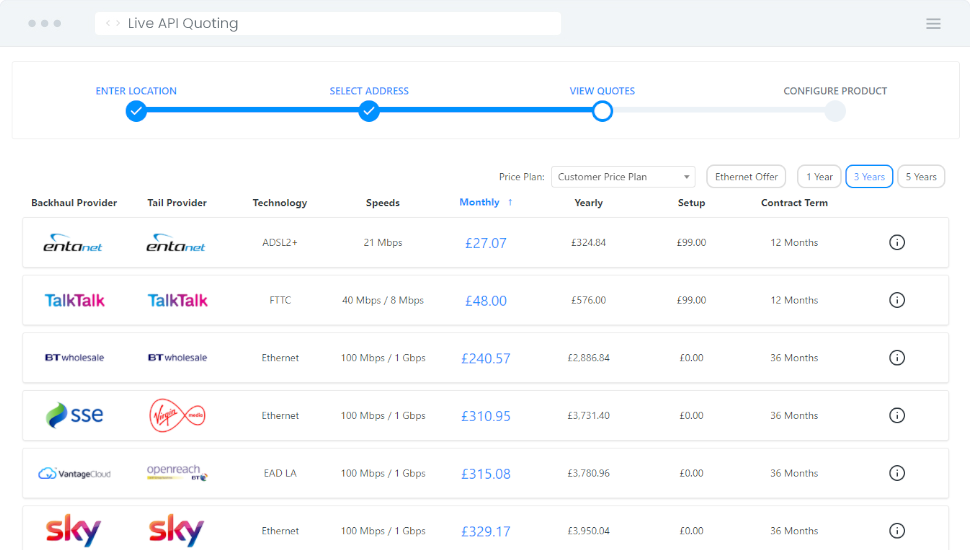Screen dimensions: 970x550
Task: Click the Openreach tail provider logo
Action: (177, 473)
